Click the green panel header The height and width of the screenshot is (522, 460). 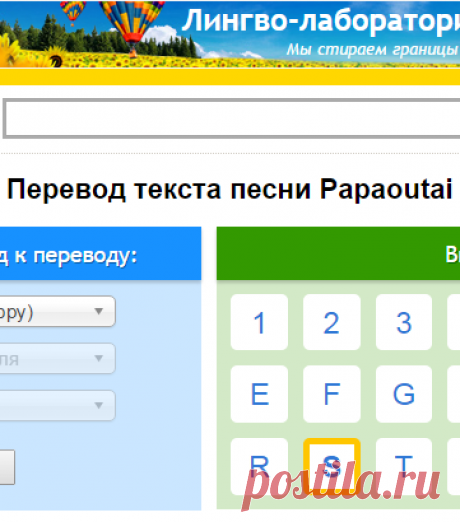click(x=338, y=253)
